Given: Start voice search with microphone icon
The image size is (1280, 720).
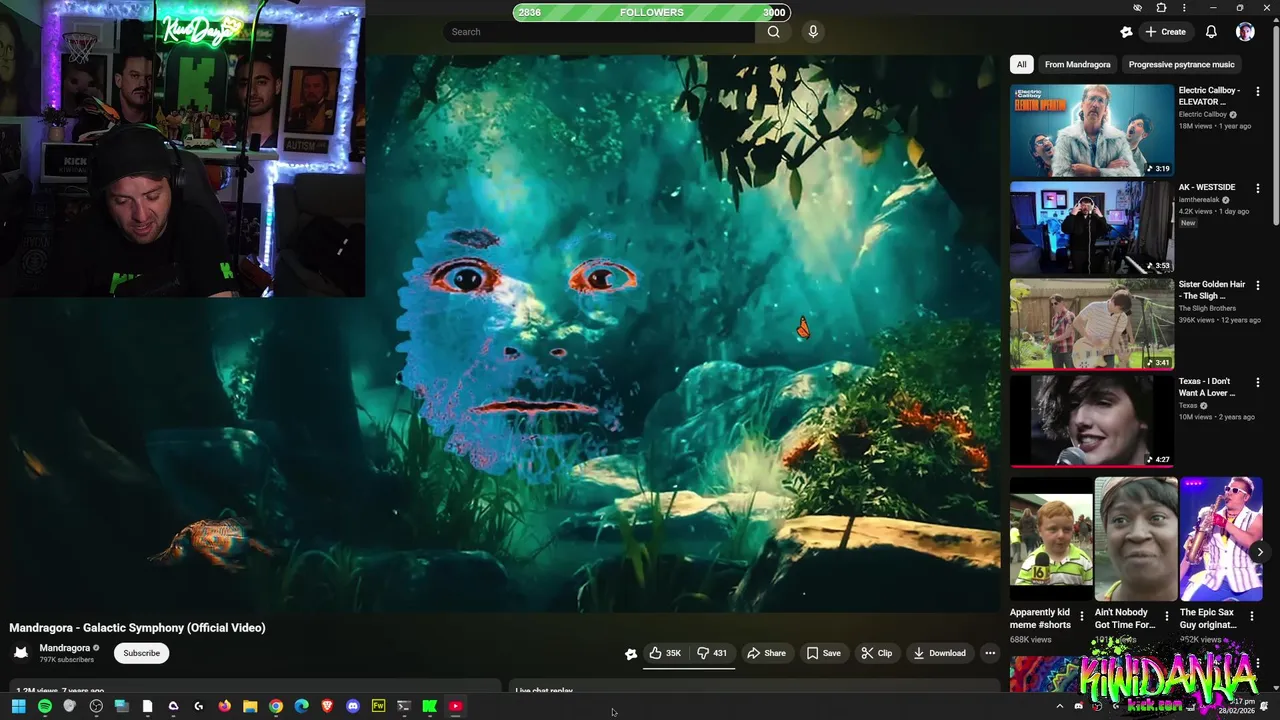Looking at the screenshot, I should pyautogui.click(x=813, y=32).
